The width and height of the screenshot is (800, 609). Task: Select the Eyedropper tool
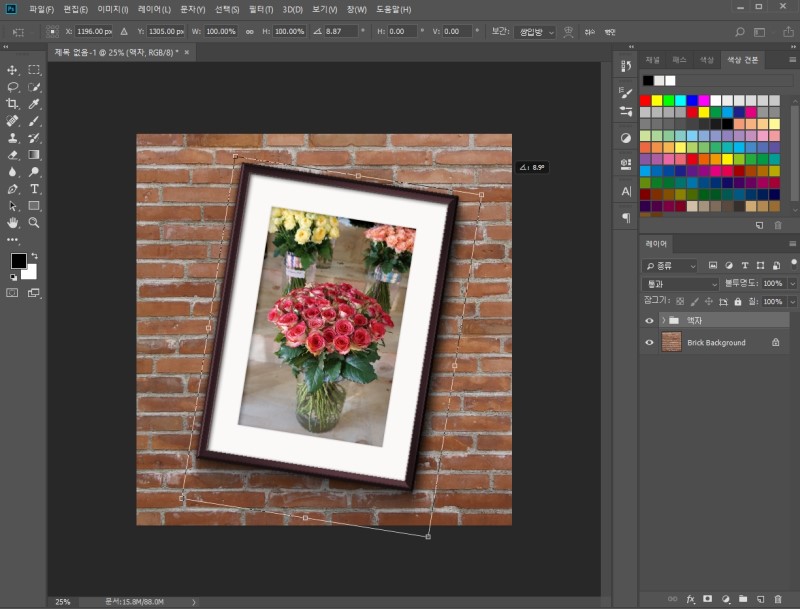[34, 104]
